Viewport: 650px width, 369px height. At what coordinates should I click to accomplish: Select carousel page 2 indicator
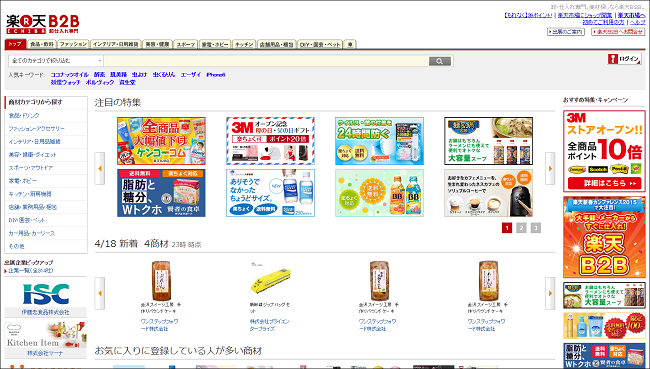[x=521, y=228]
